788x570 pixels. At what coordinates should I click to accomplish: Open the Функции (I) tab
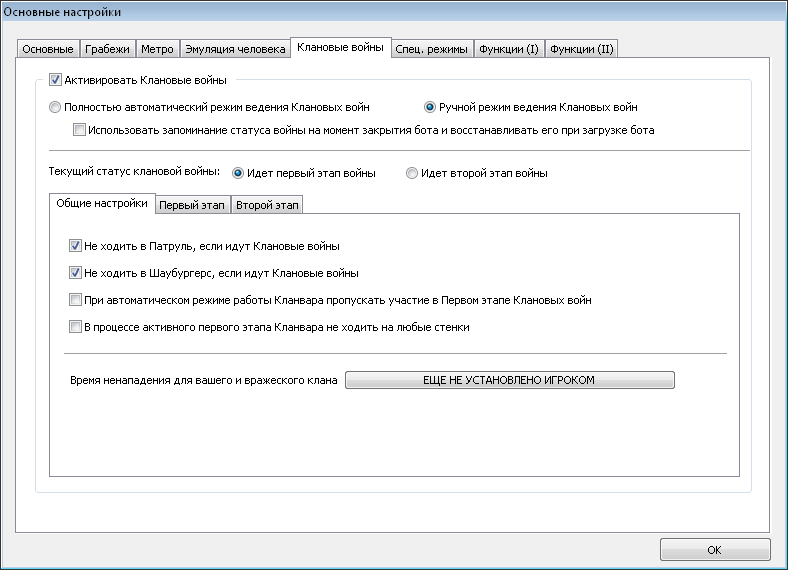point(509,49)
